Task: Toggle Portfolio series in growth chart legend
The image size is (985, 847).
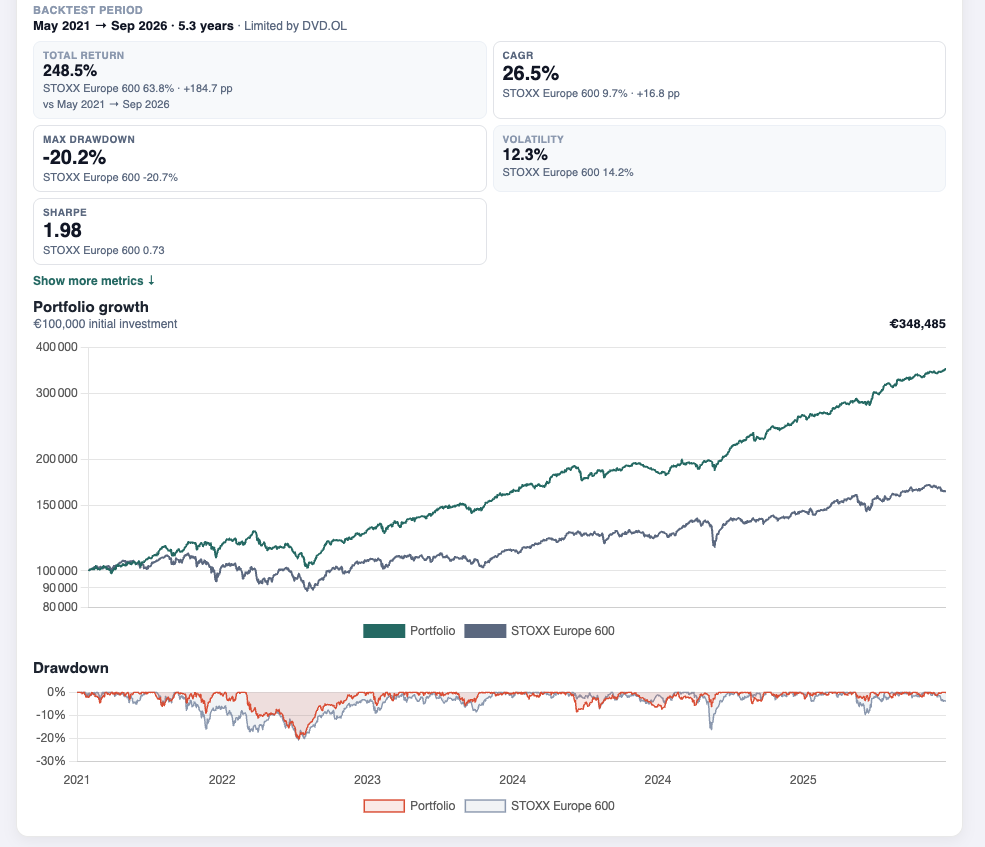Action: coord(409,631)
